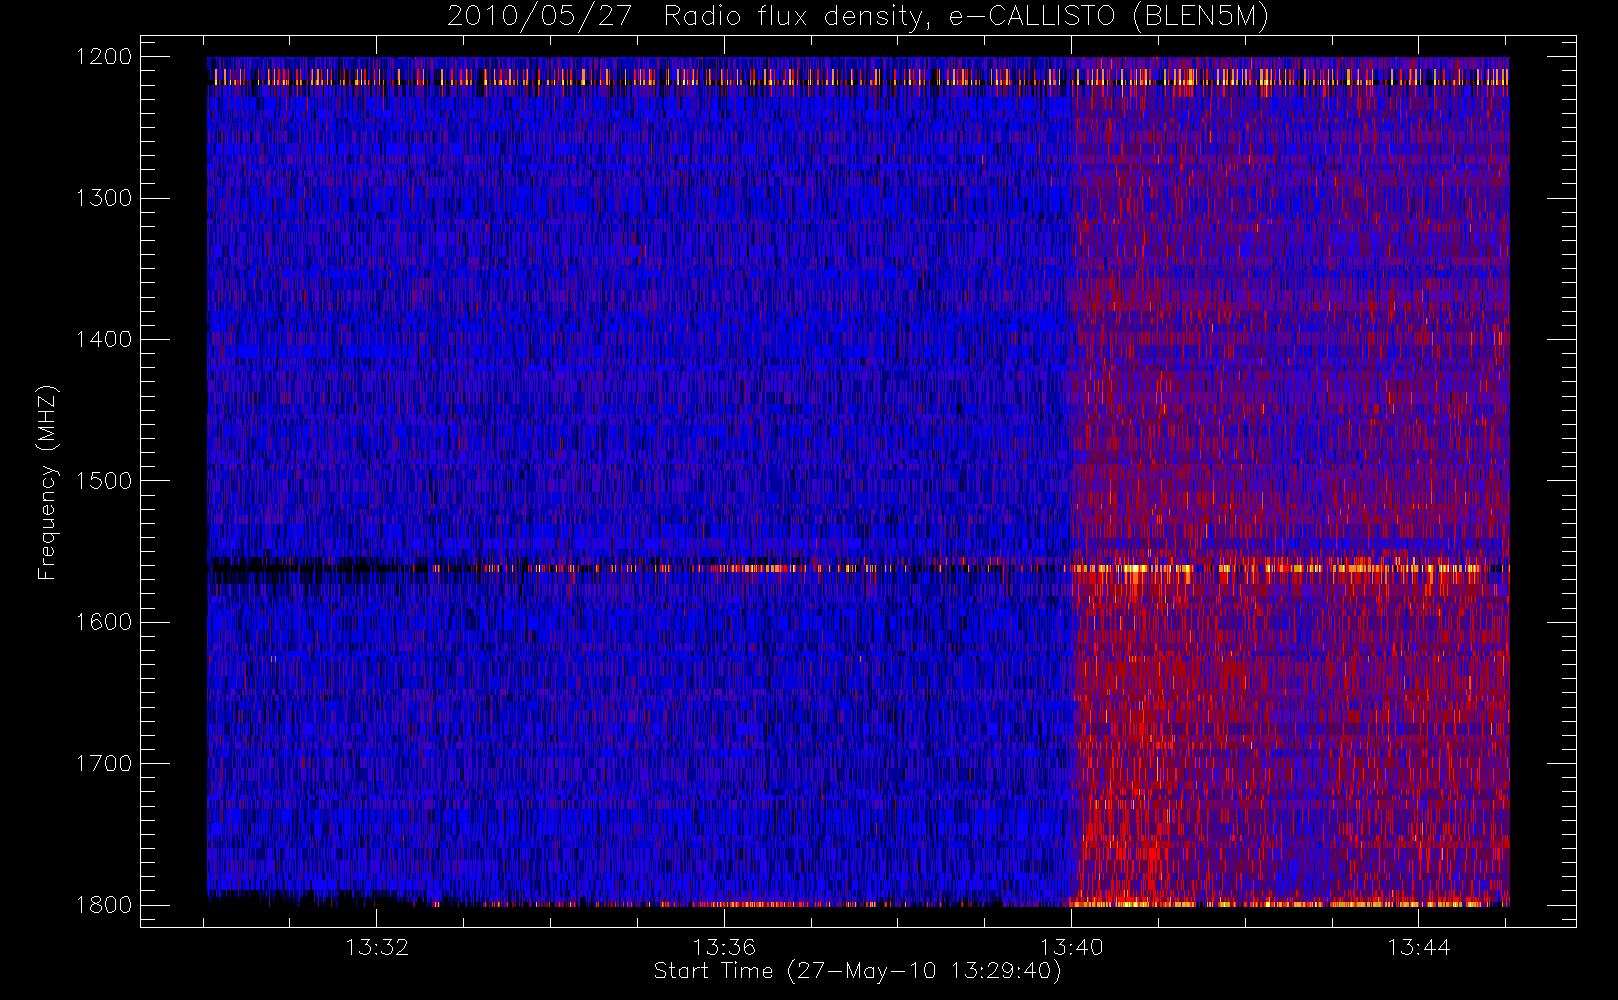Click the 13:40 time tick label
Image resolution: width=1618 pixels, height=1000 pixels.
point(1071,947)
